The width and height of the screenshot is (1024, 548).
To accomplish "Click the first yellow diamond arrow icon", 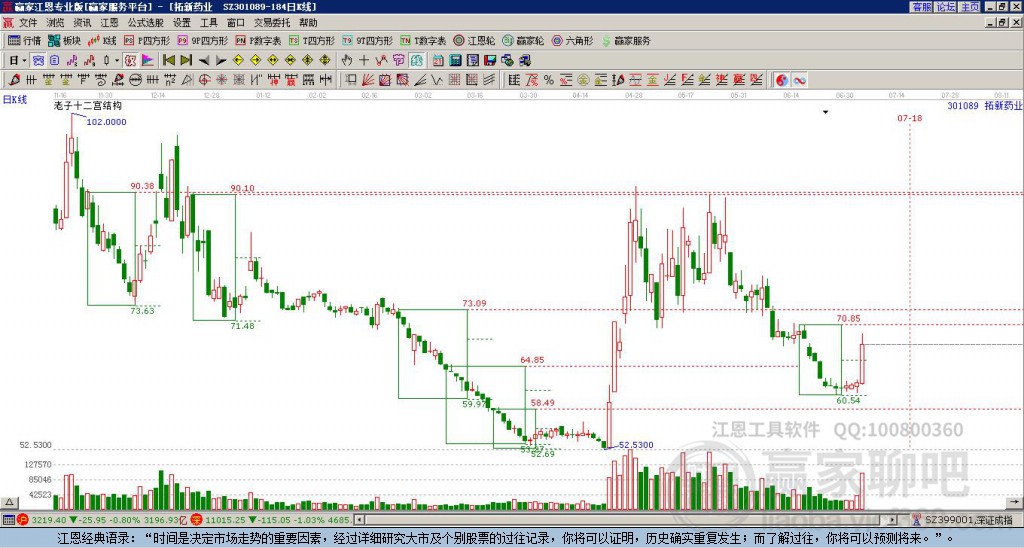I will pyautogui.click(x=238, y=60).
